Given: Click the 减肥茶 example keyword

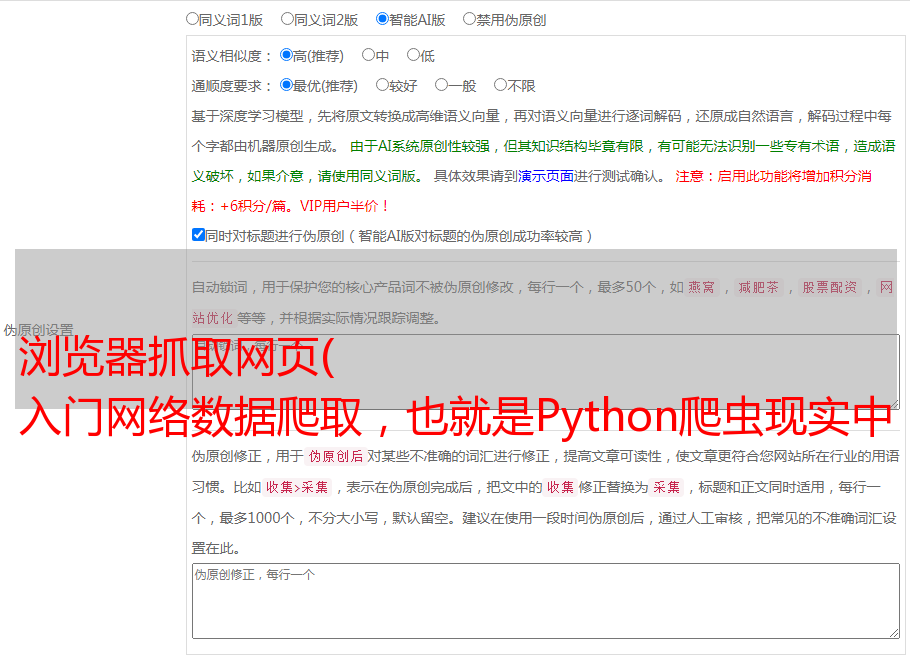Looking at the screenshot, I should pyautogui.click(x=758, y=287).
